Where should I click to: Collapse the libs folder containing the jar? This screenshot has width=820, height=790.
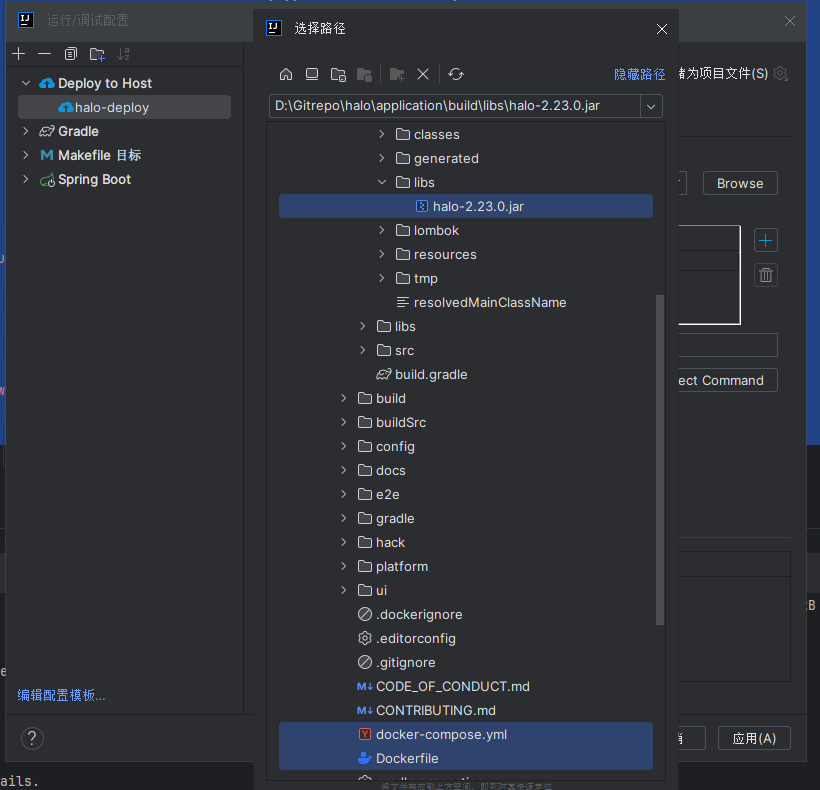[x=382, y=183]
